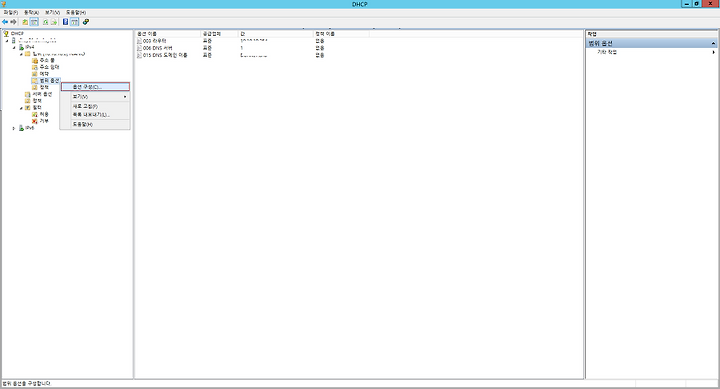Click the 필터 folder icon
Viewport: 720px width, 389px height.
pyautogui.click(x=28, y=107)
